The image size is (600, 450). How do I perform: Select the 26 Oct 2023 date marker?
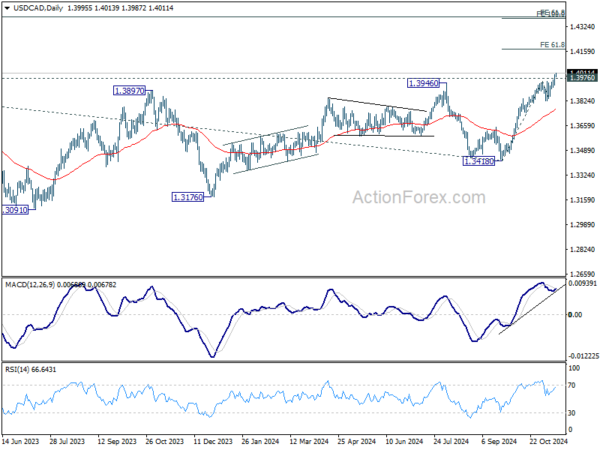point(165,441)
